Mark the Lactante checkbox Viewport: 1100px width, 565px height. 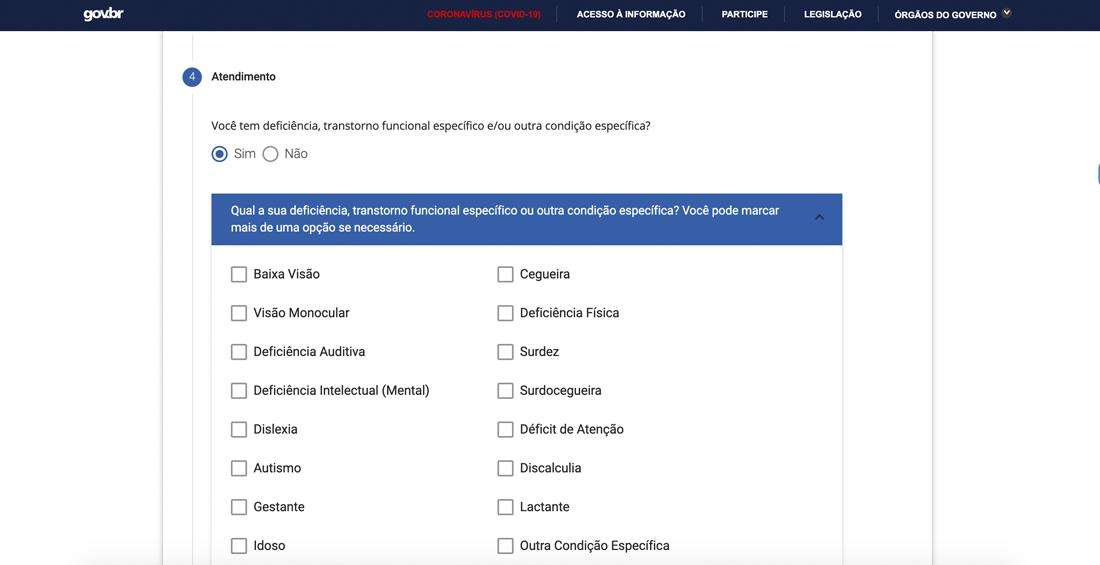(x=505, y=507)
